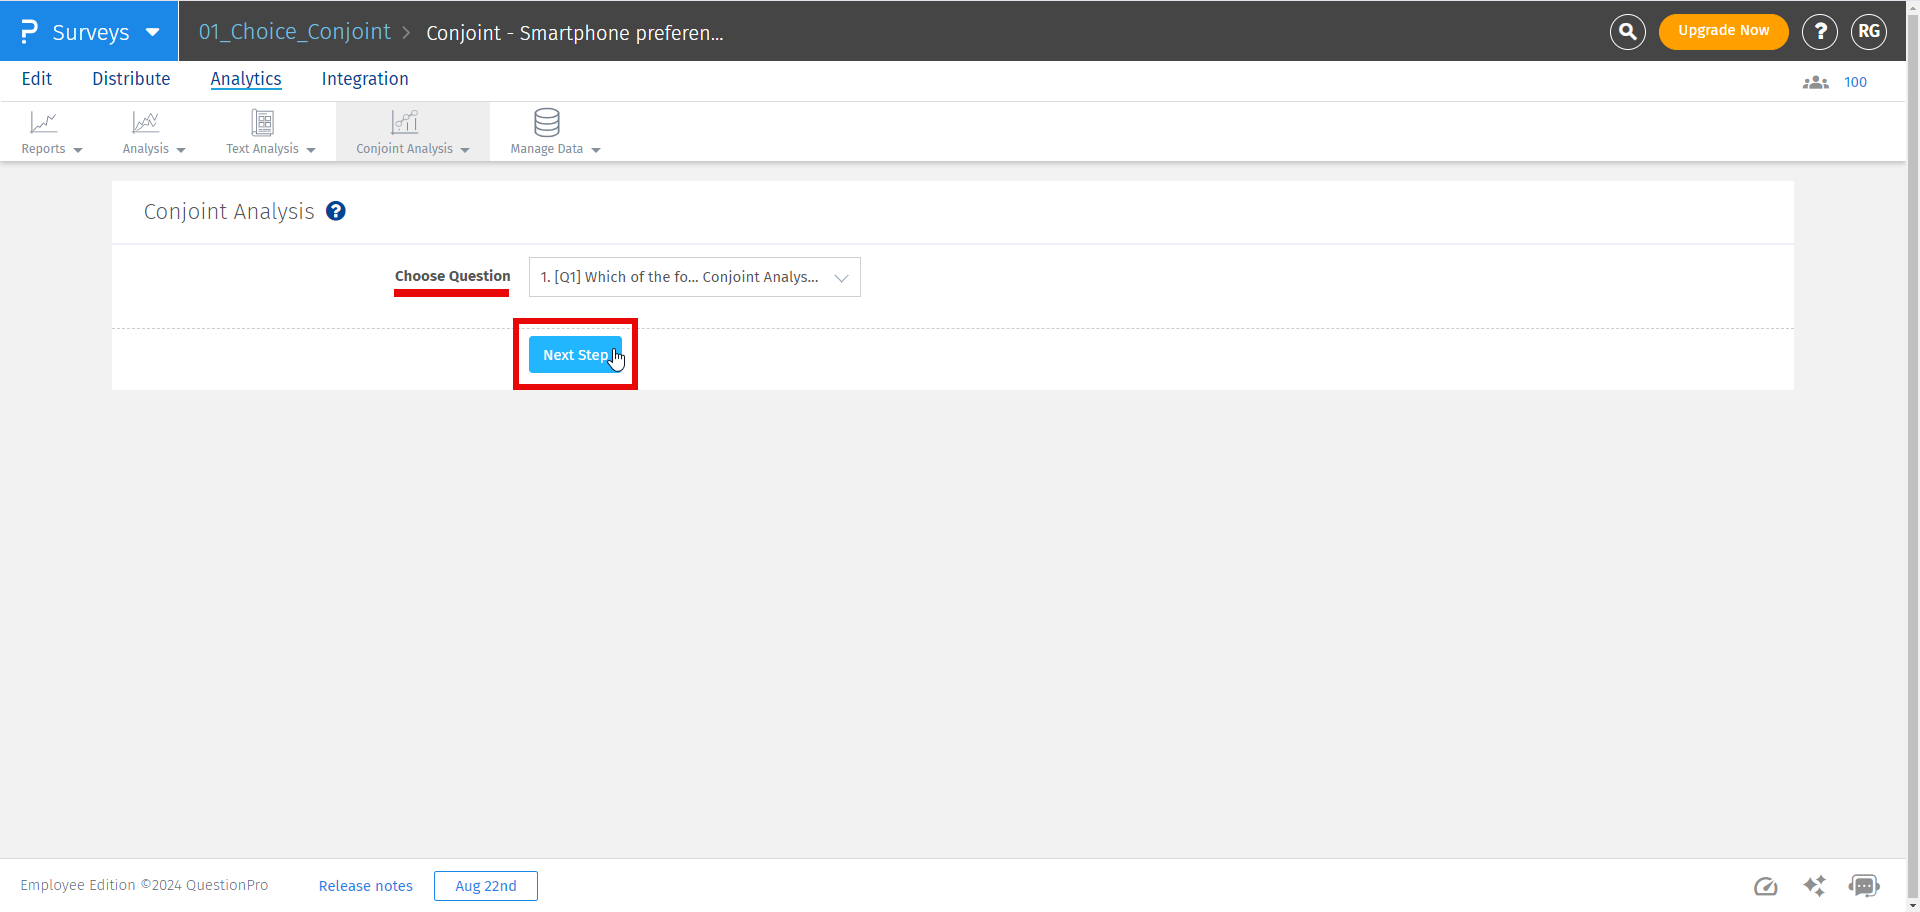Open the search magnifier icon
The height and width of the screenshot is (912, 1920).
point(1628,32)
